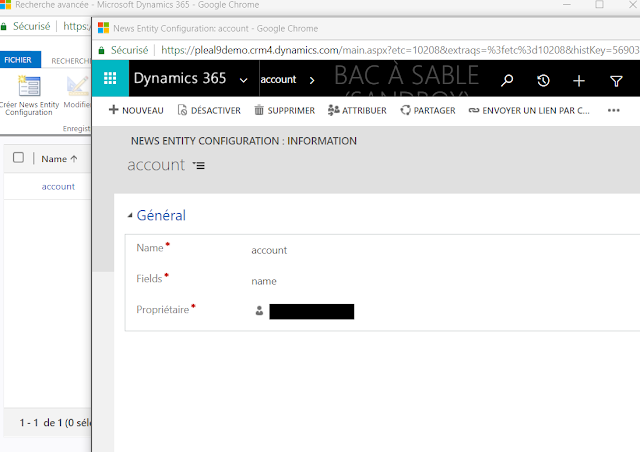Sort by Name column header in background grid
Viewport: 640px width, 452px height.
[59, 159]
